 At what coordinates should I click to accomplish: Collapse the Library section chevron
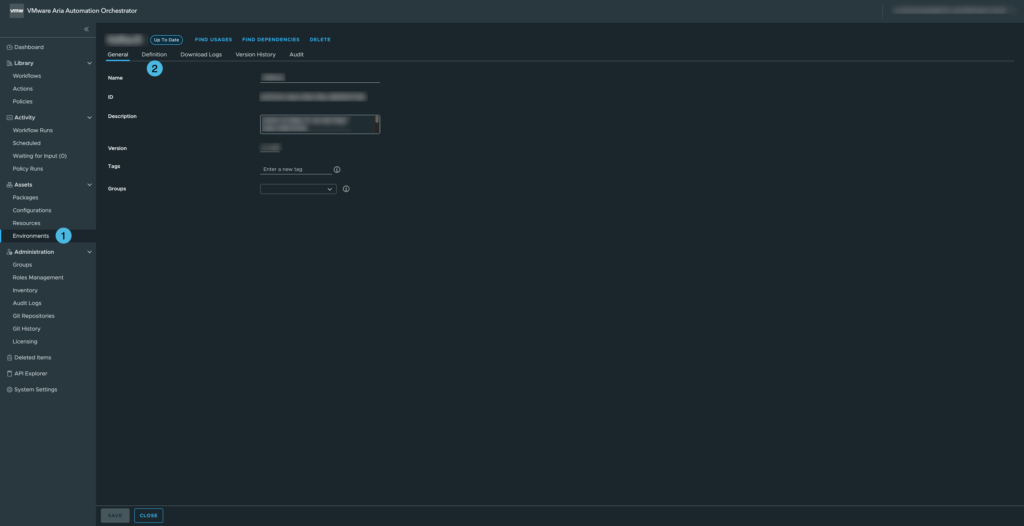click(89, 63)
